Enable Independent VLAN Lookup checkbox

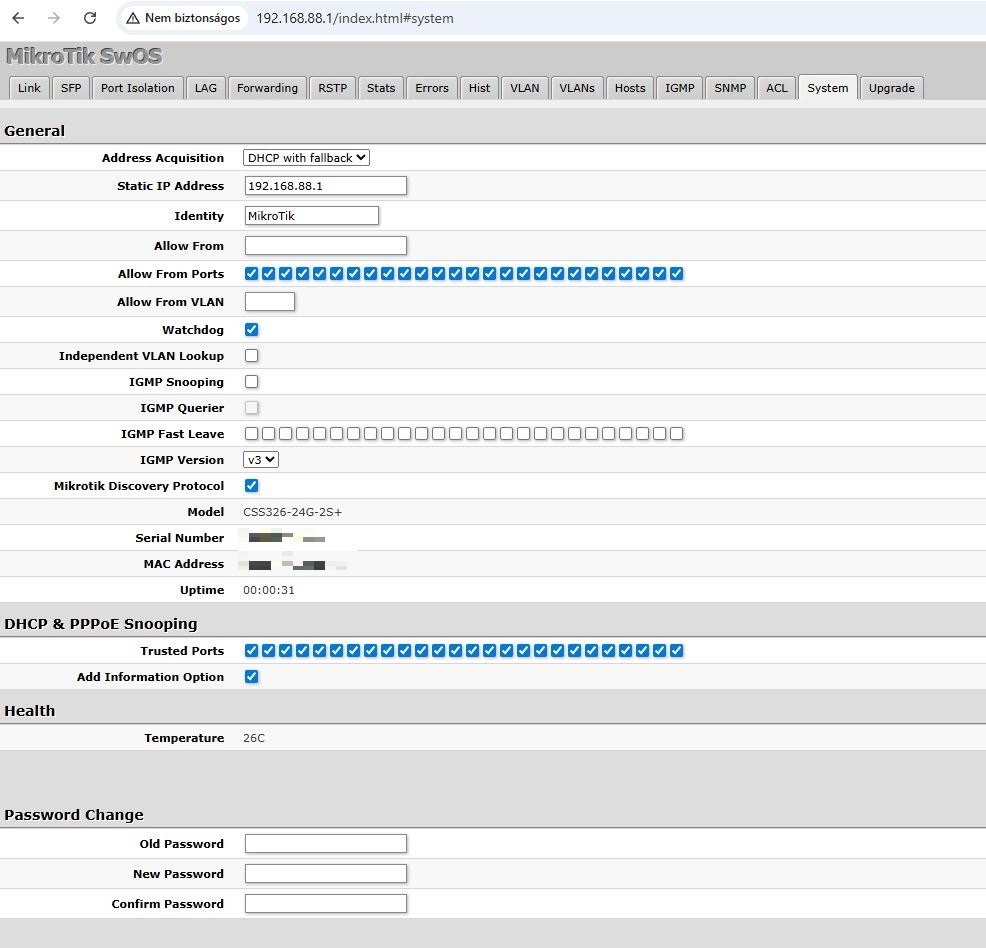(x=252, y=356)
